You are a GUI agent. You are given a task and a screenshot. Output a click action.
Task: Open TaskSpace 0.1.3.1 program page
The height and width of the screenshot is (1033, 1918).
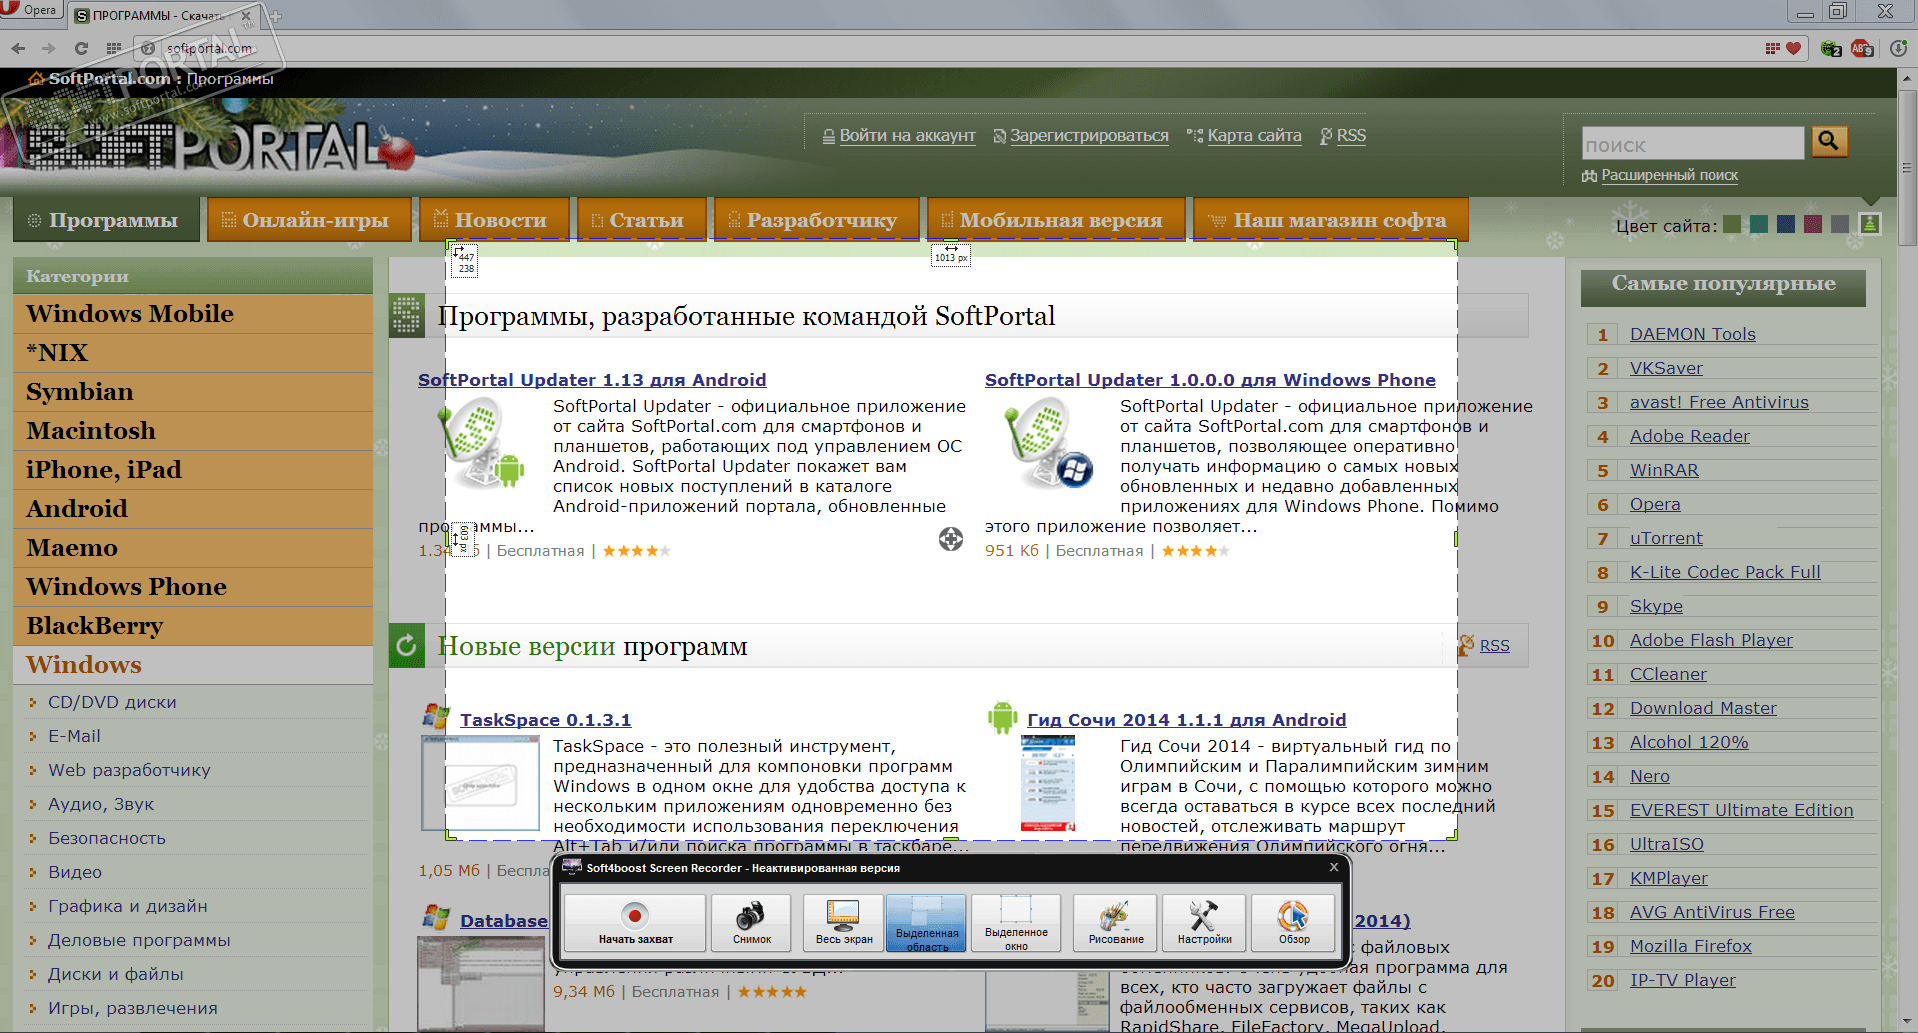(545, 720)
